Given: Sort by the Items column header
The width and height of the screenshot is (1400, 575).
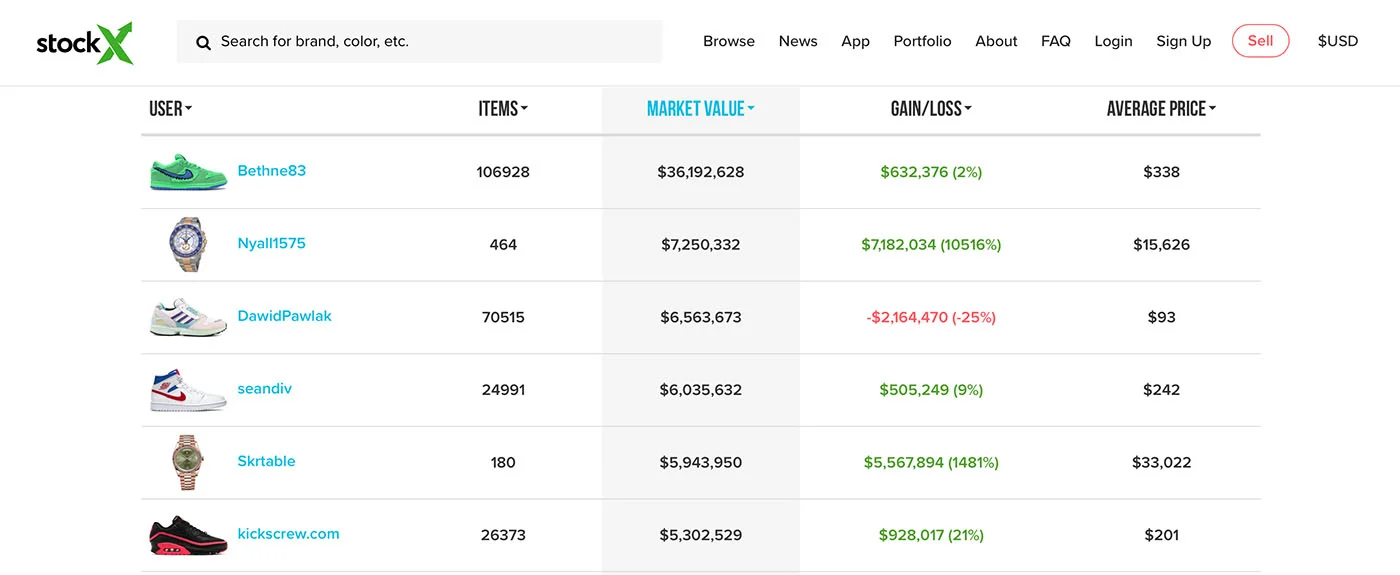Looking at the screenshot, I should coord(503,109).
